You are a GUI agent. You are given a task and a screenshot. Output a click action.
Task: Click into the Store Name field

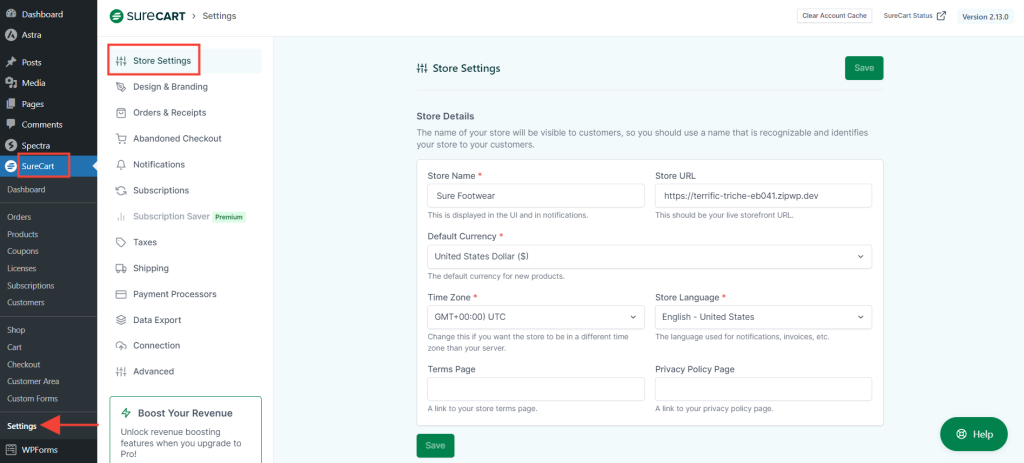[x=535, y=195]
